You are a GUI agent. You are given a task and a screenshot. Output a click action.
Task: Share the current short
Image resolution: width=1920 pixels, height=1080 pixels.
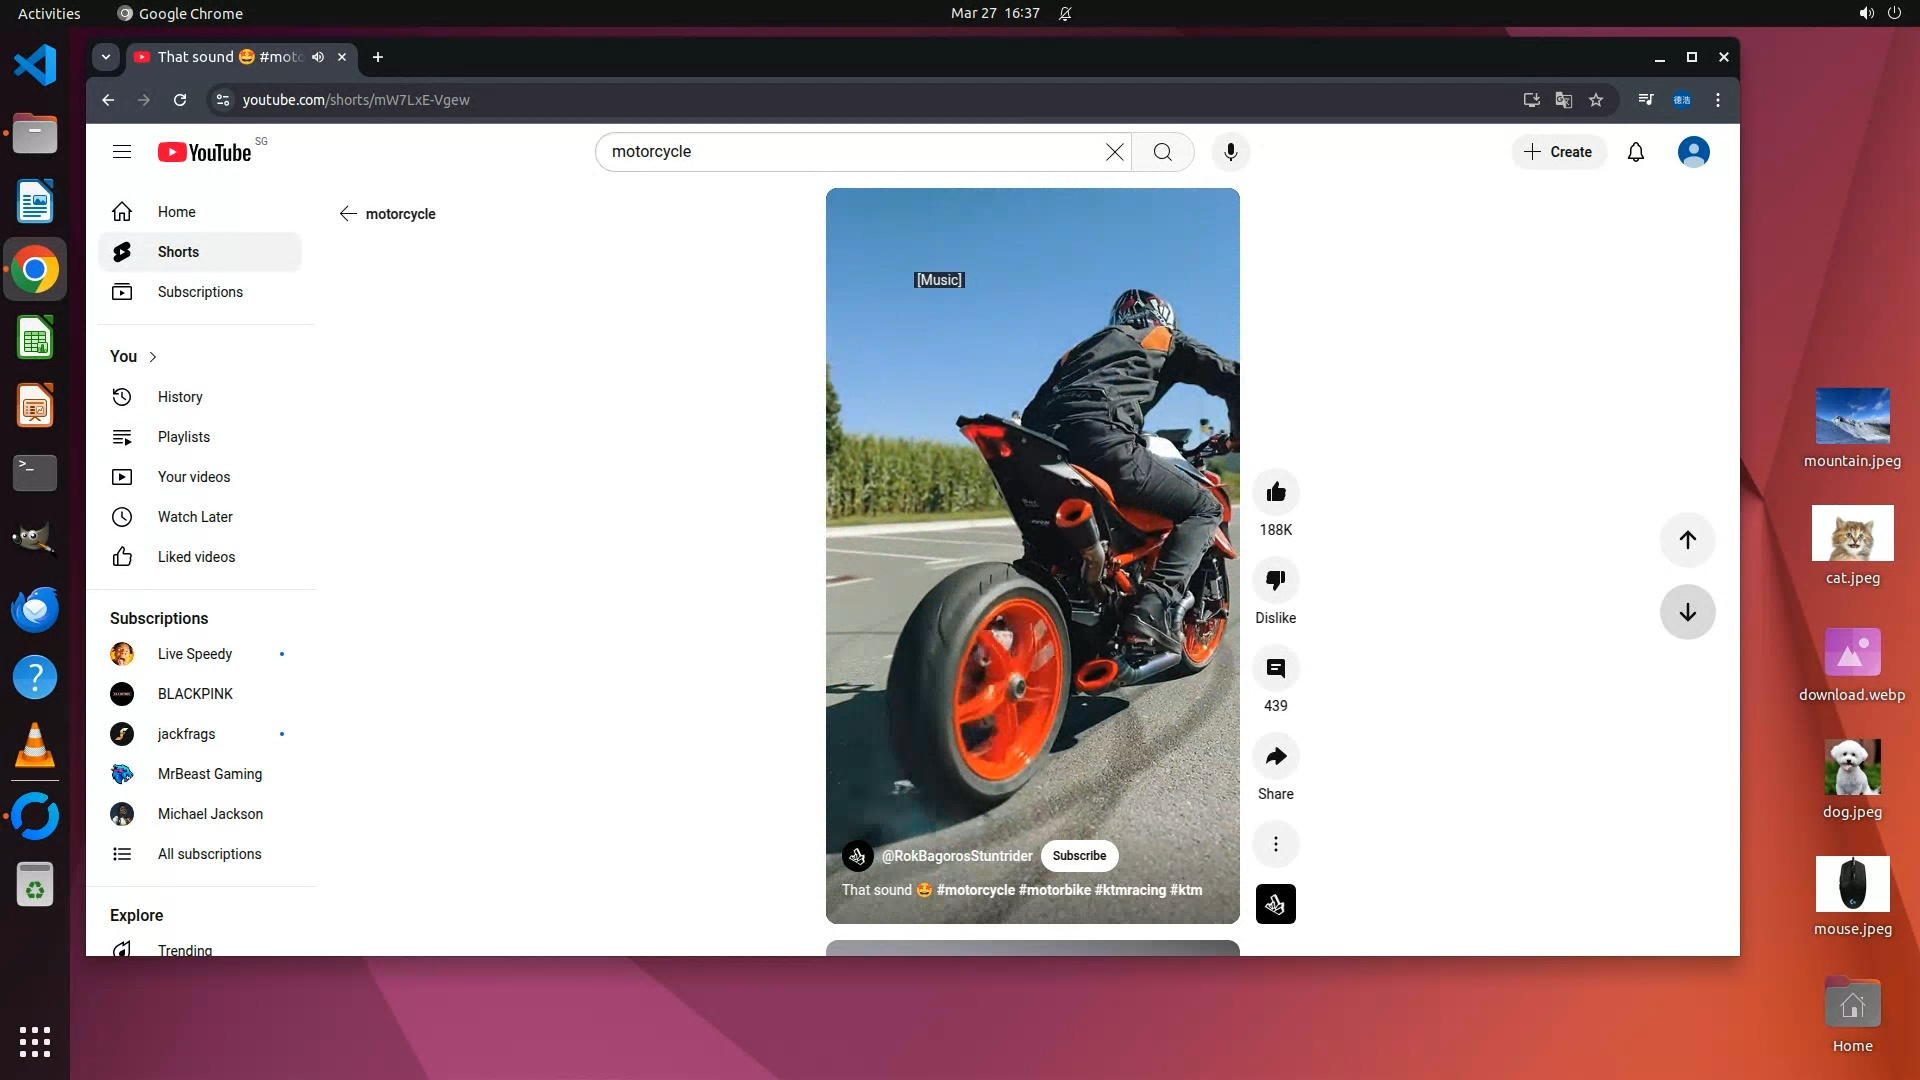(x=1275, y=756)
